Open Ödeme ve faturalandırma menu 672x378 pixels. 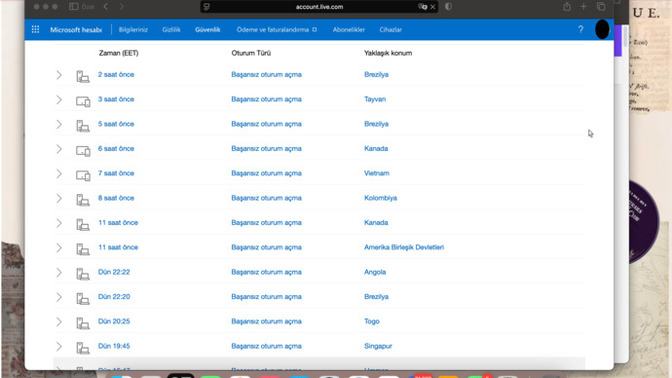point(276,30)
